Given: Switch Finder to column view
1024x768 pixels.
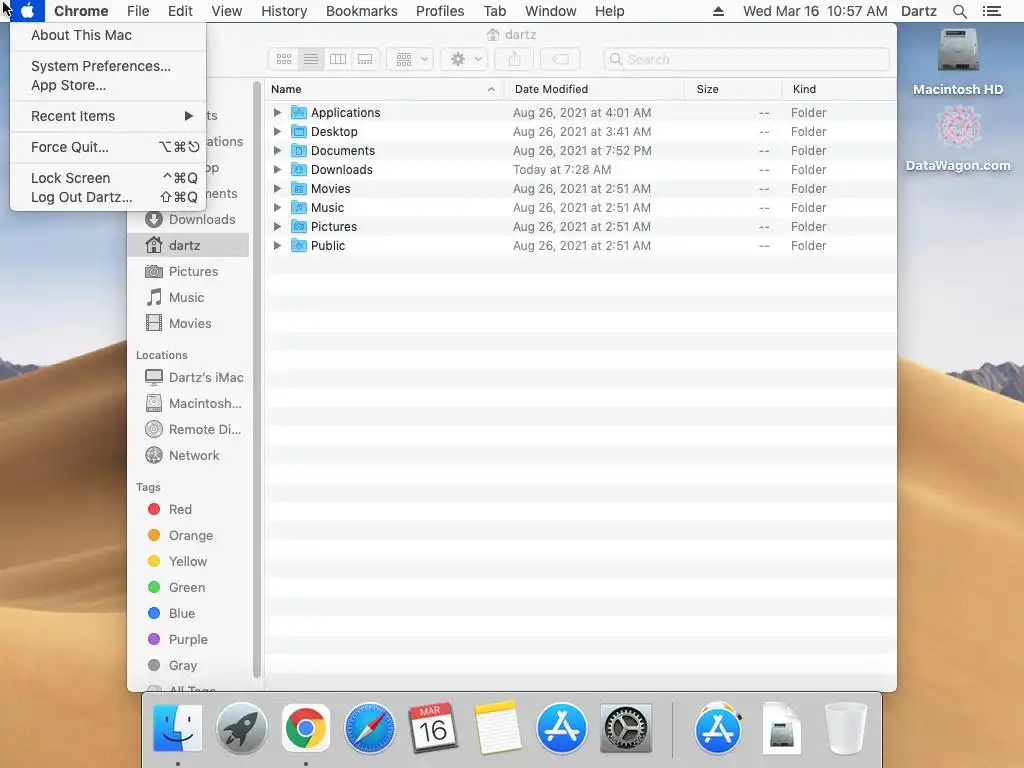Looking at the screenshot, I should coord(338,59).
